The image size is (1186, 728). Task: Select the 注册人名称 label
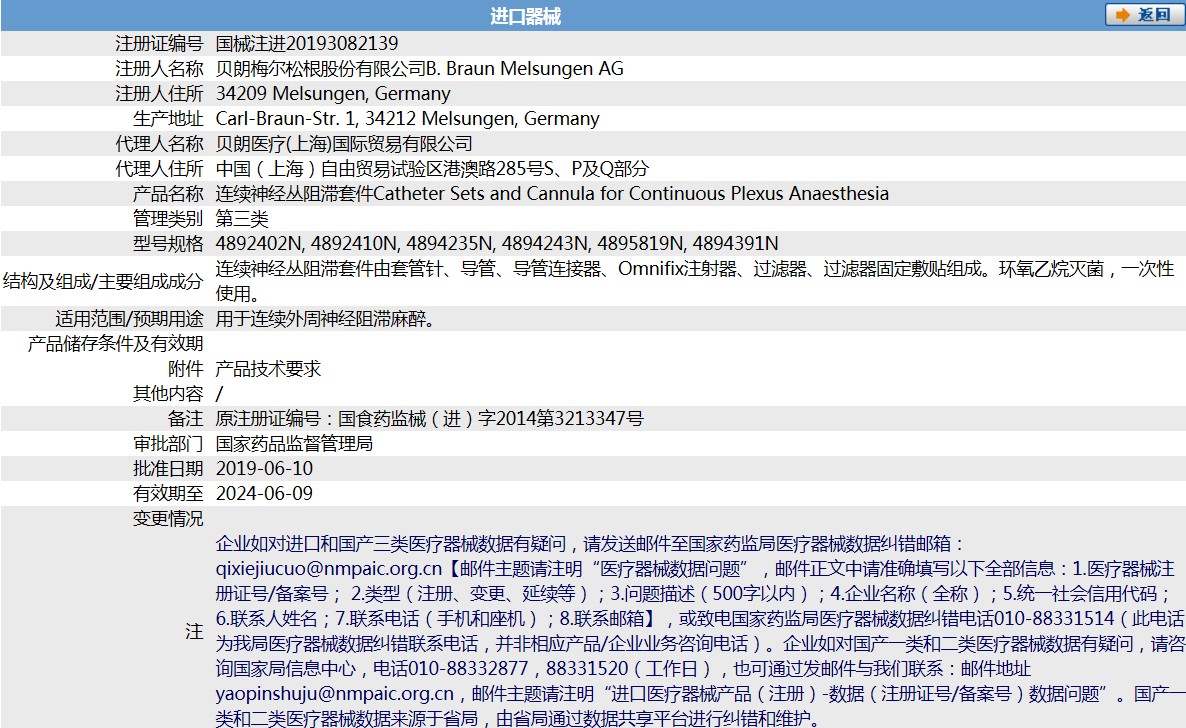(159, 68)
